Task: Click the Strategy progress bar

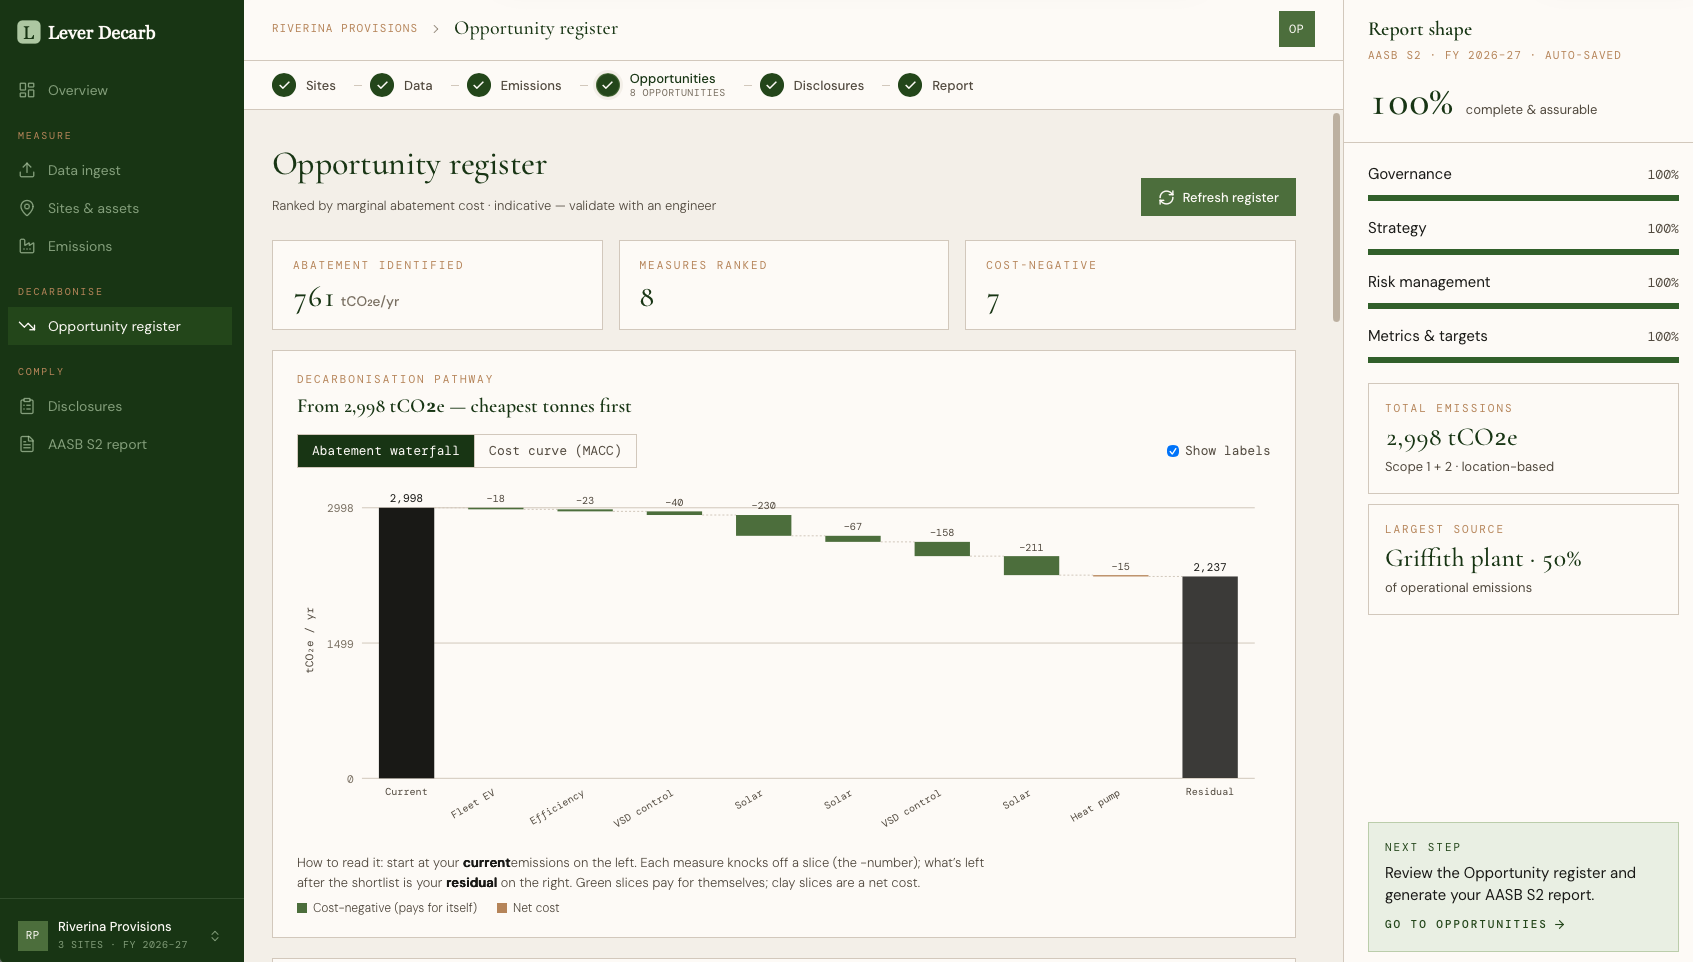Action: click(1523, 252)
